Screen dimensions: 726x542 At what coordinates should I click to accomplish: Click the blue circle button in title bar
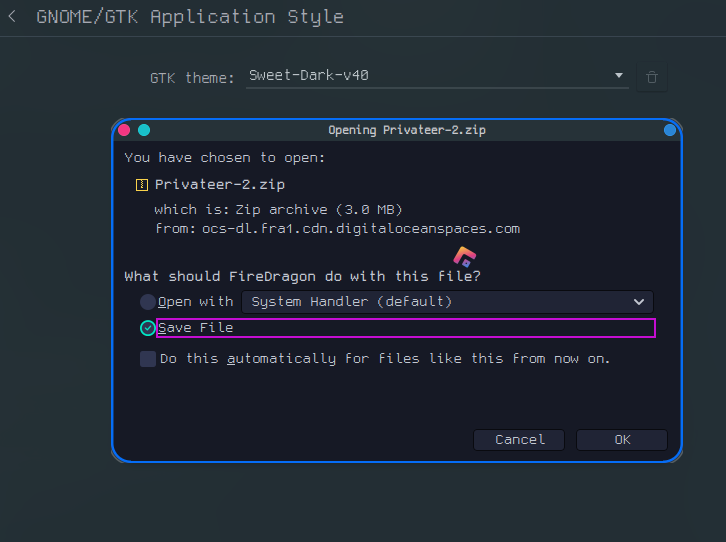point(670,130)
